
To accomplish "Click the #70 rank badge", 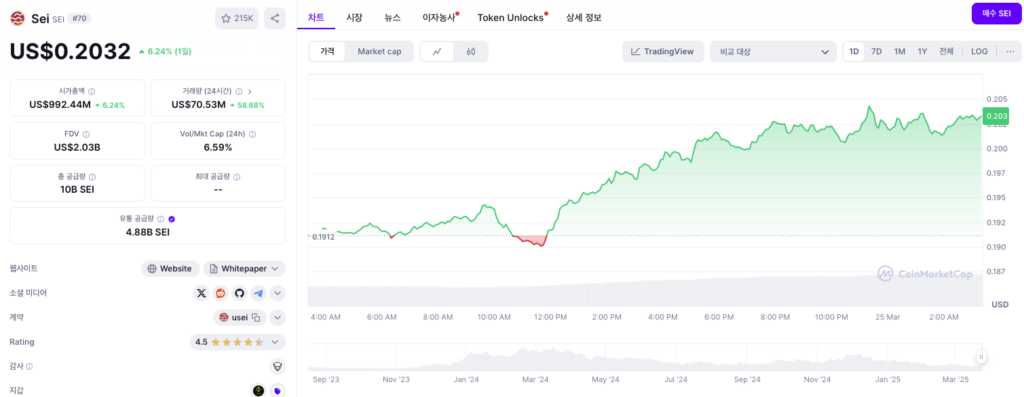I will coord(80,18).
